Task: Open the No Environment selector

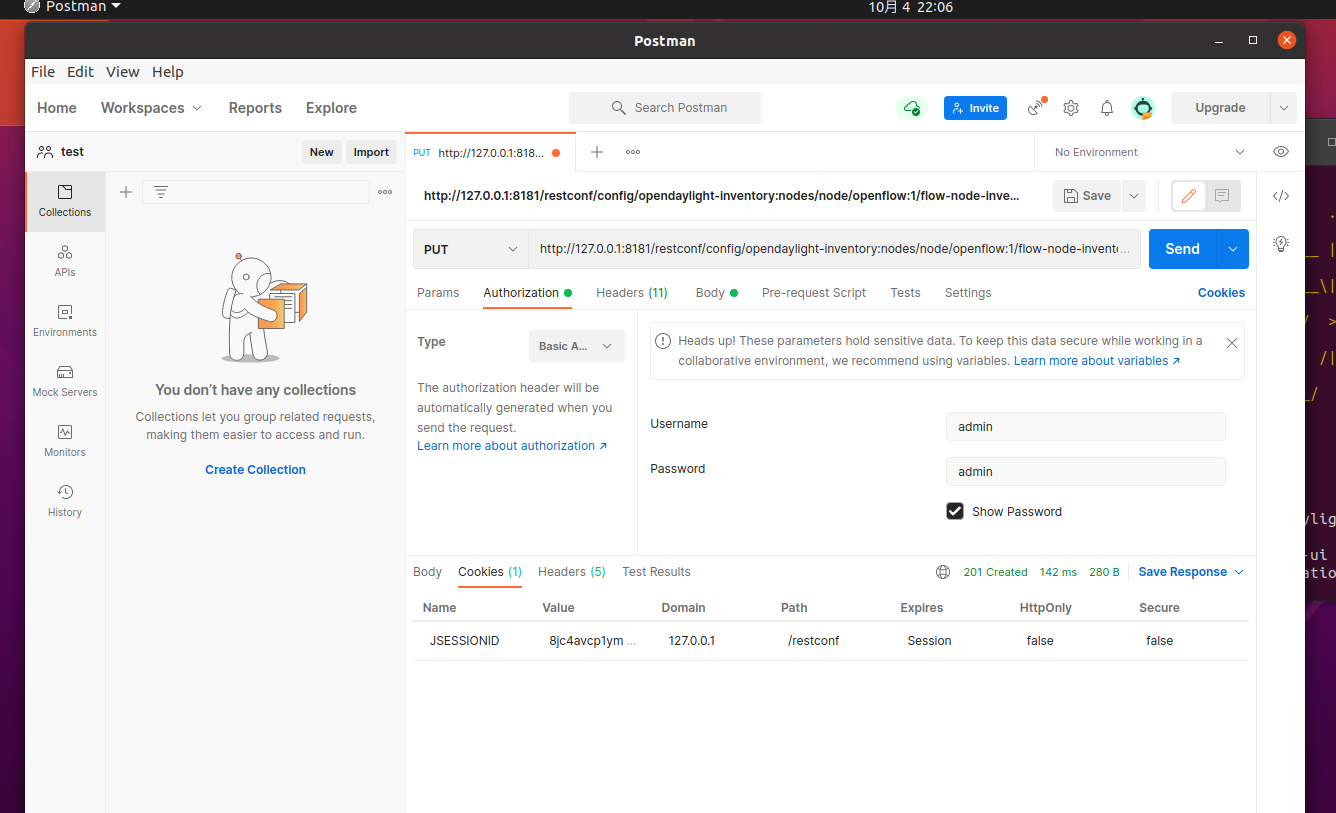Action: (1150, 152)
